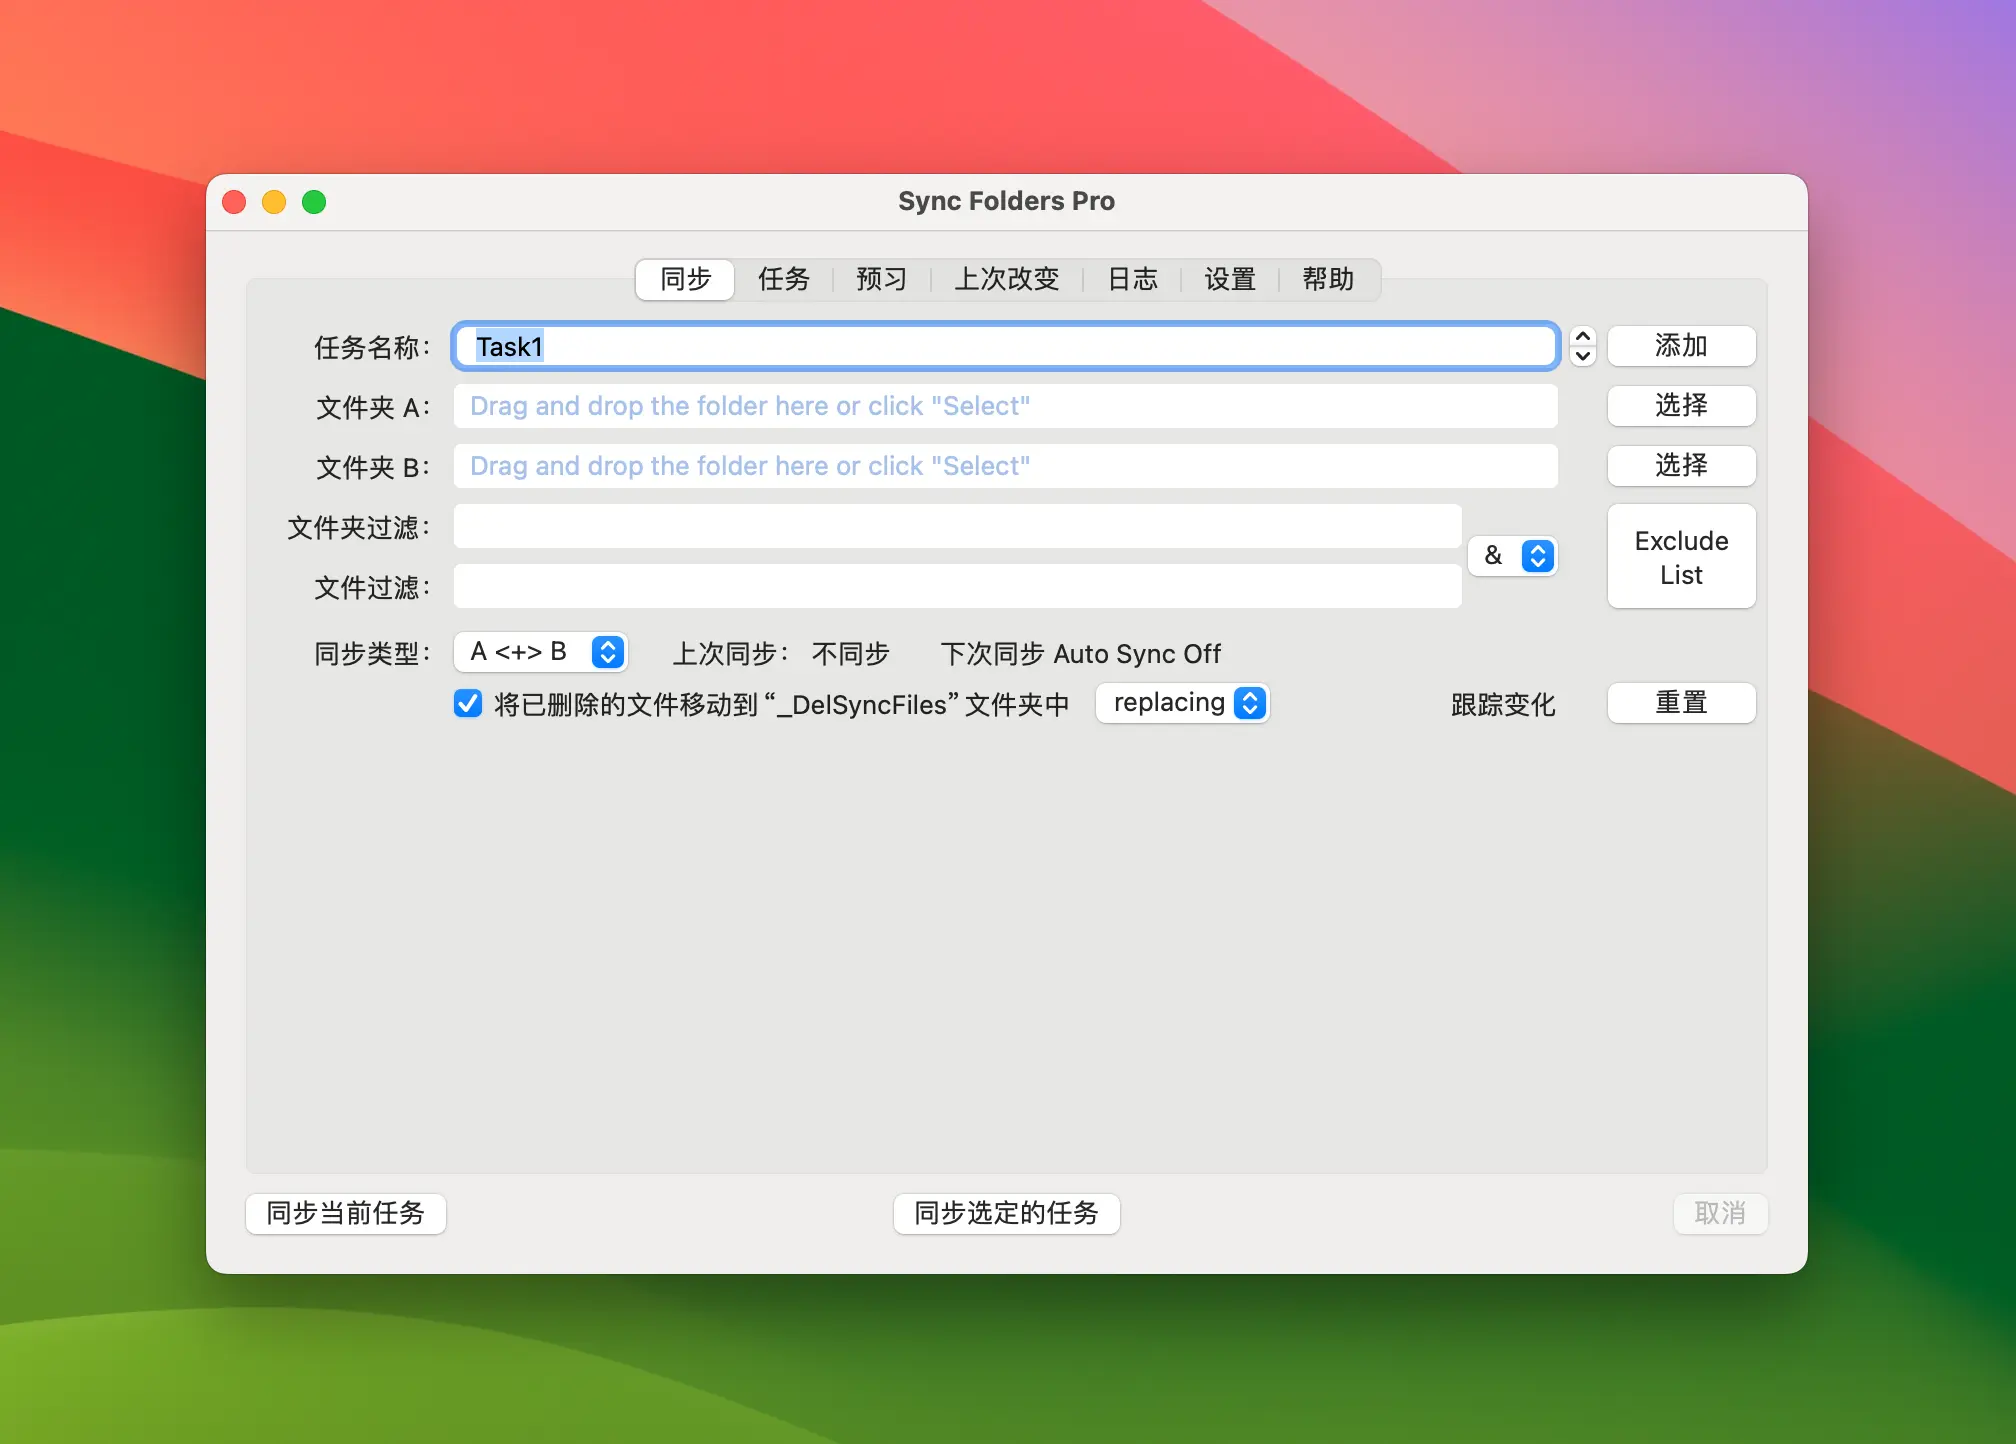Viewport: 2016px width, 1444px height.
Task: Click 添加 to add a new task
Action: [x=1681, y=346]
